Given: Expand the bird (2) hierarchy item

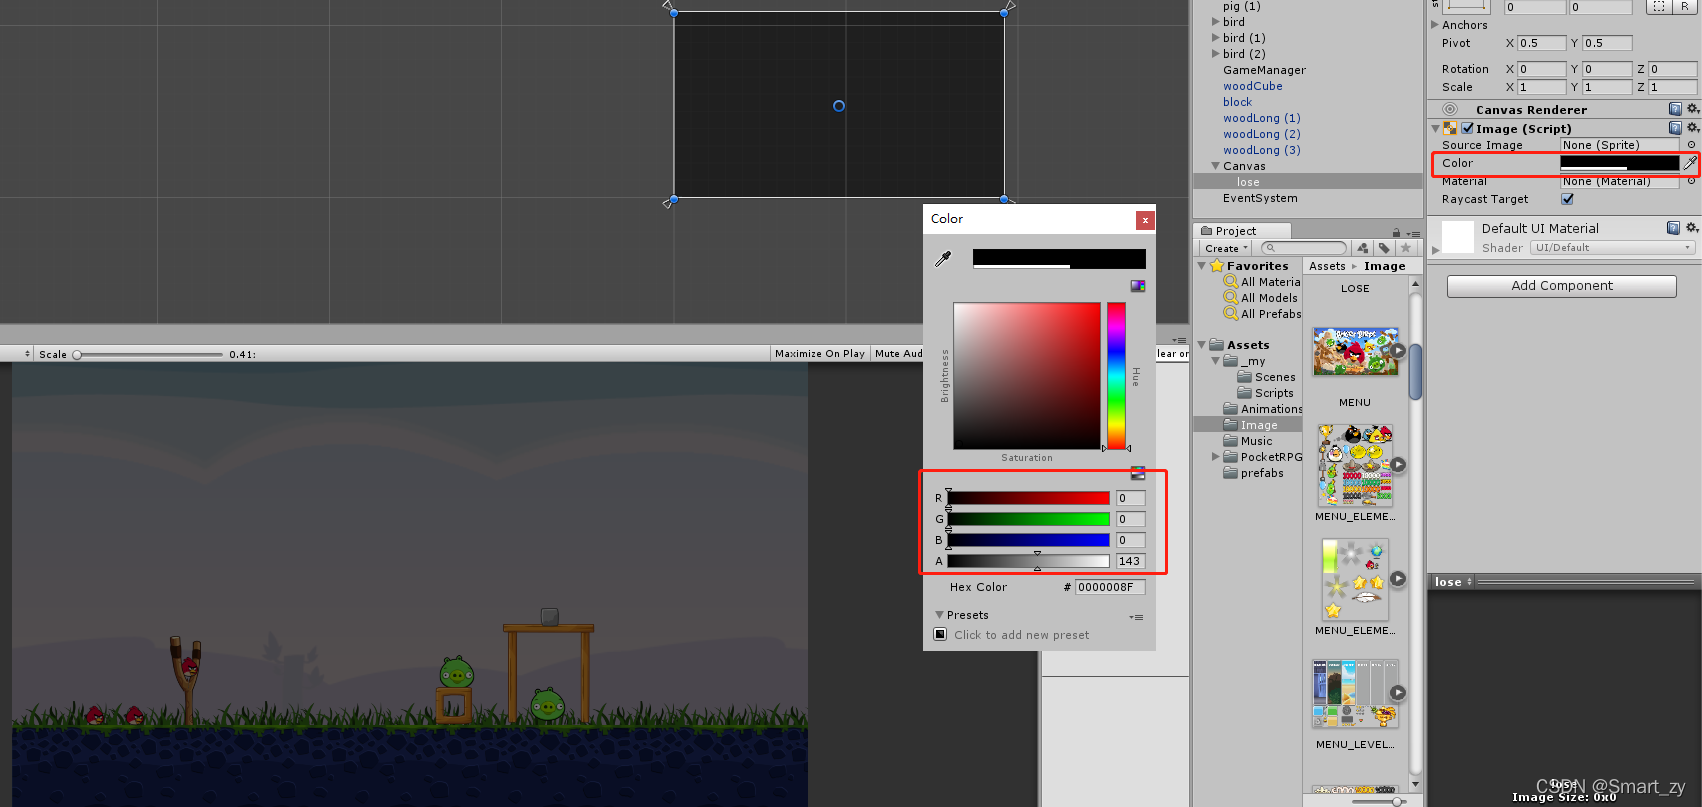Looking at the screenshot, I should click(1216, 54).
